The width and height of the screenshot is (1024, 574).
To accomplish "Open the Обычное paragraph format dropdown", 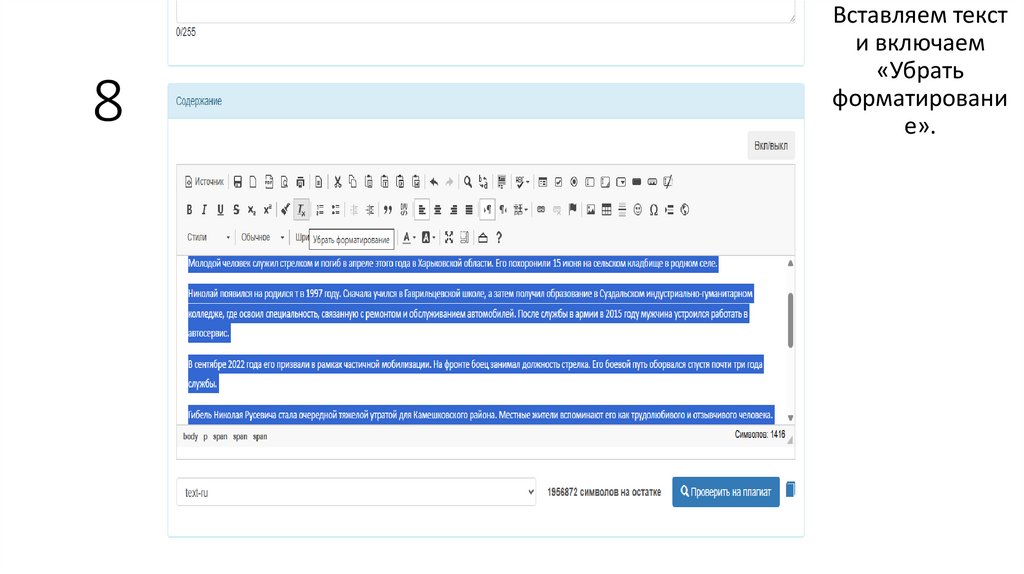I will (x=263, y=238).
